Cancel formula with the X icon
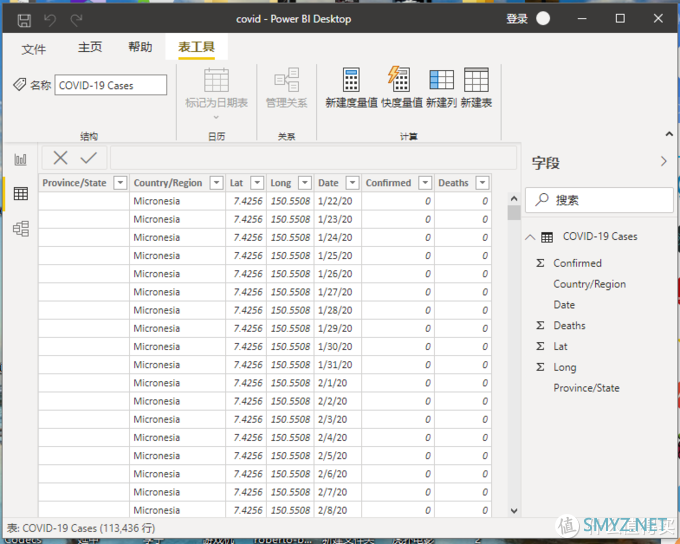Screen dimensions: 680x544 pyautogui.click(x=60, y=157)
